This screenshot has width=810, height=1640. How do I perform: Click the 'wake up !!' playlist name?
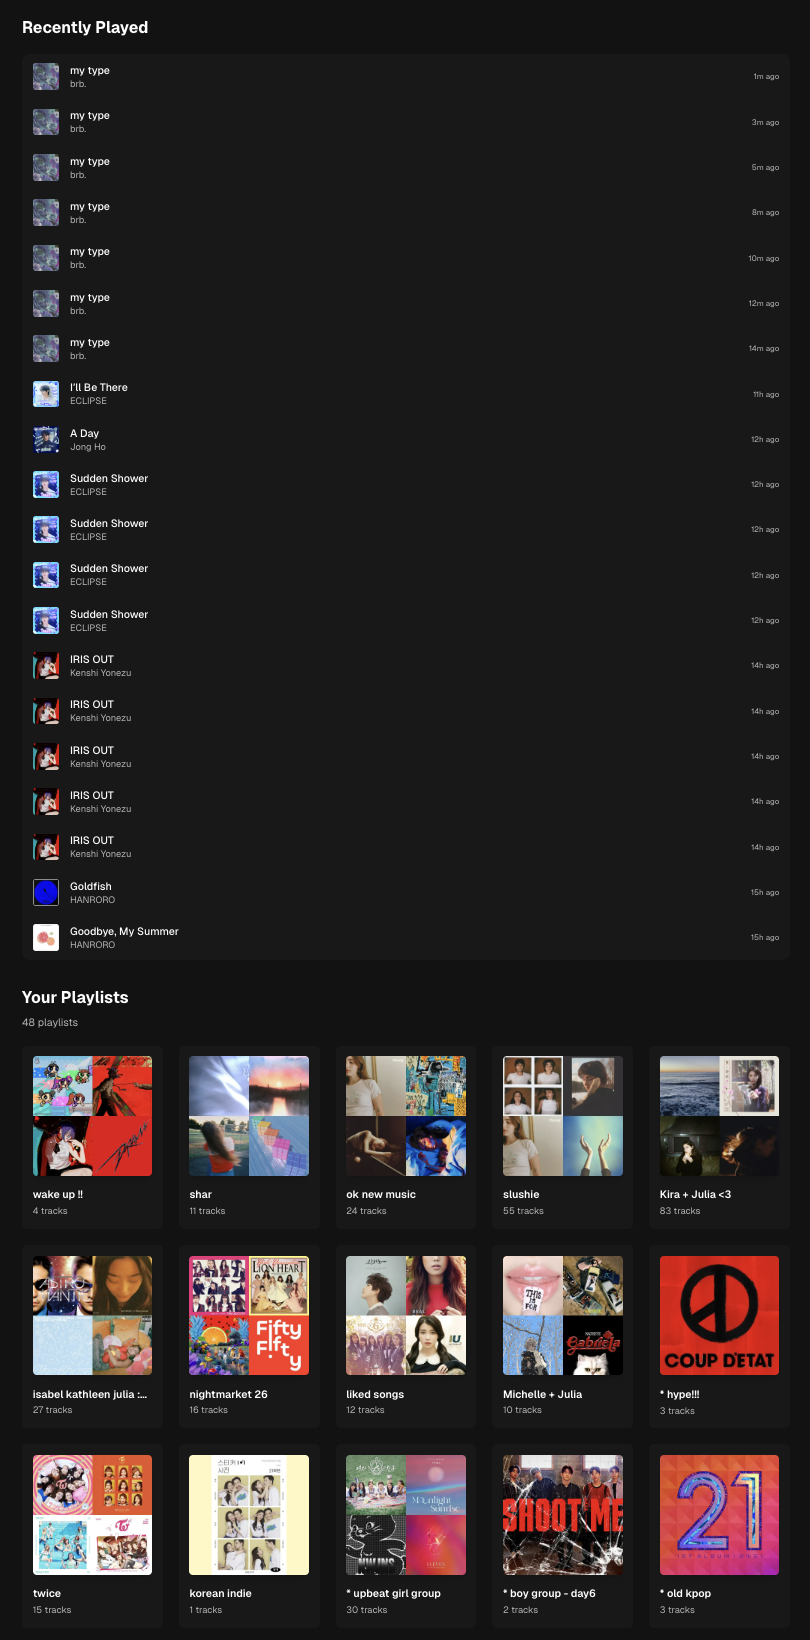pos(58,1194)
